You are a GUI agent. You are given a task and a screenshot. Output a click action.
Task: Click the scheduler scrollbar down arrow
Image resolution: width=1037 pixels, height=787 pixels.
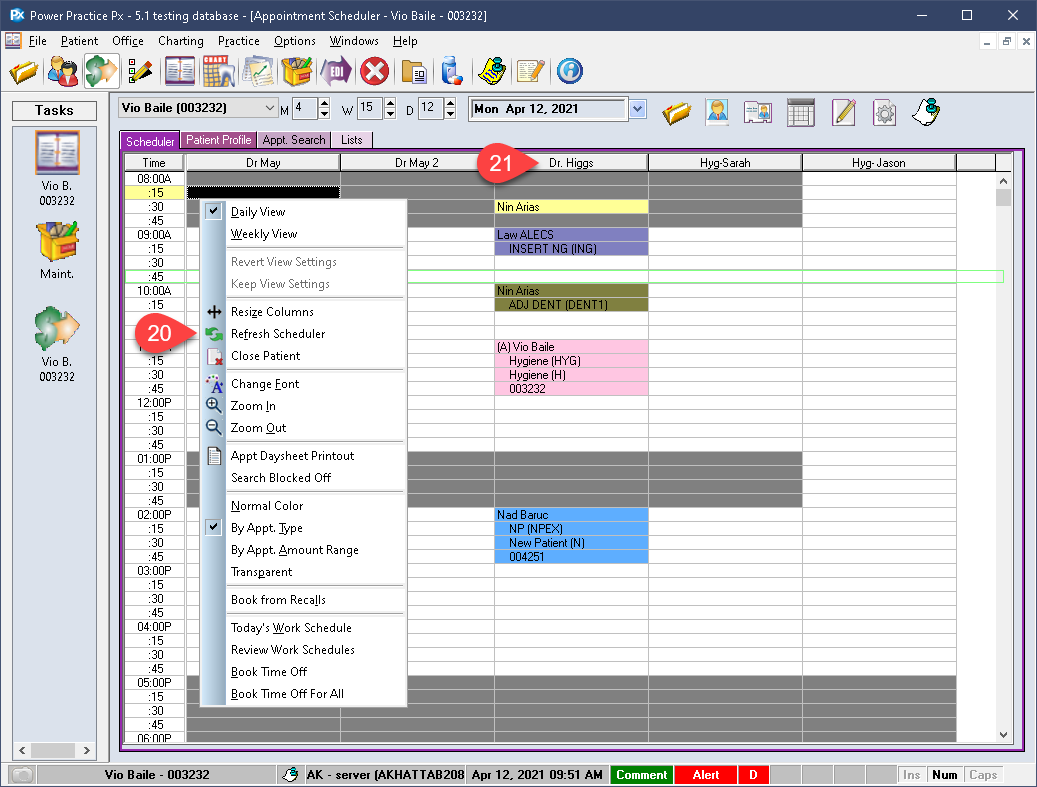(1003, 735)
